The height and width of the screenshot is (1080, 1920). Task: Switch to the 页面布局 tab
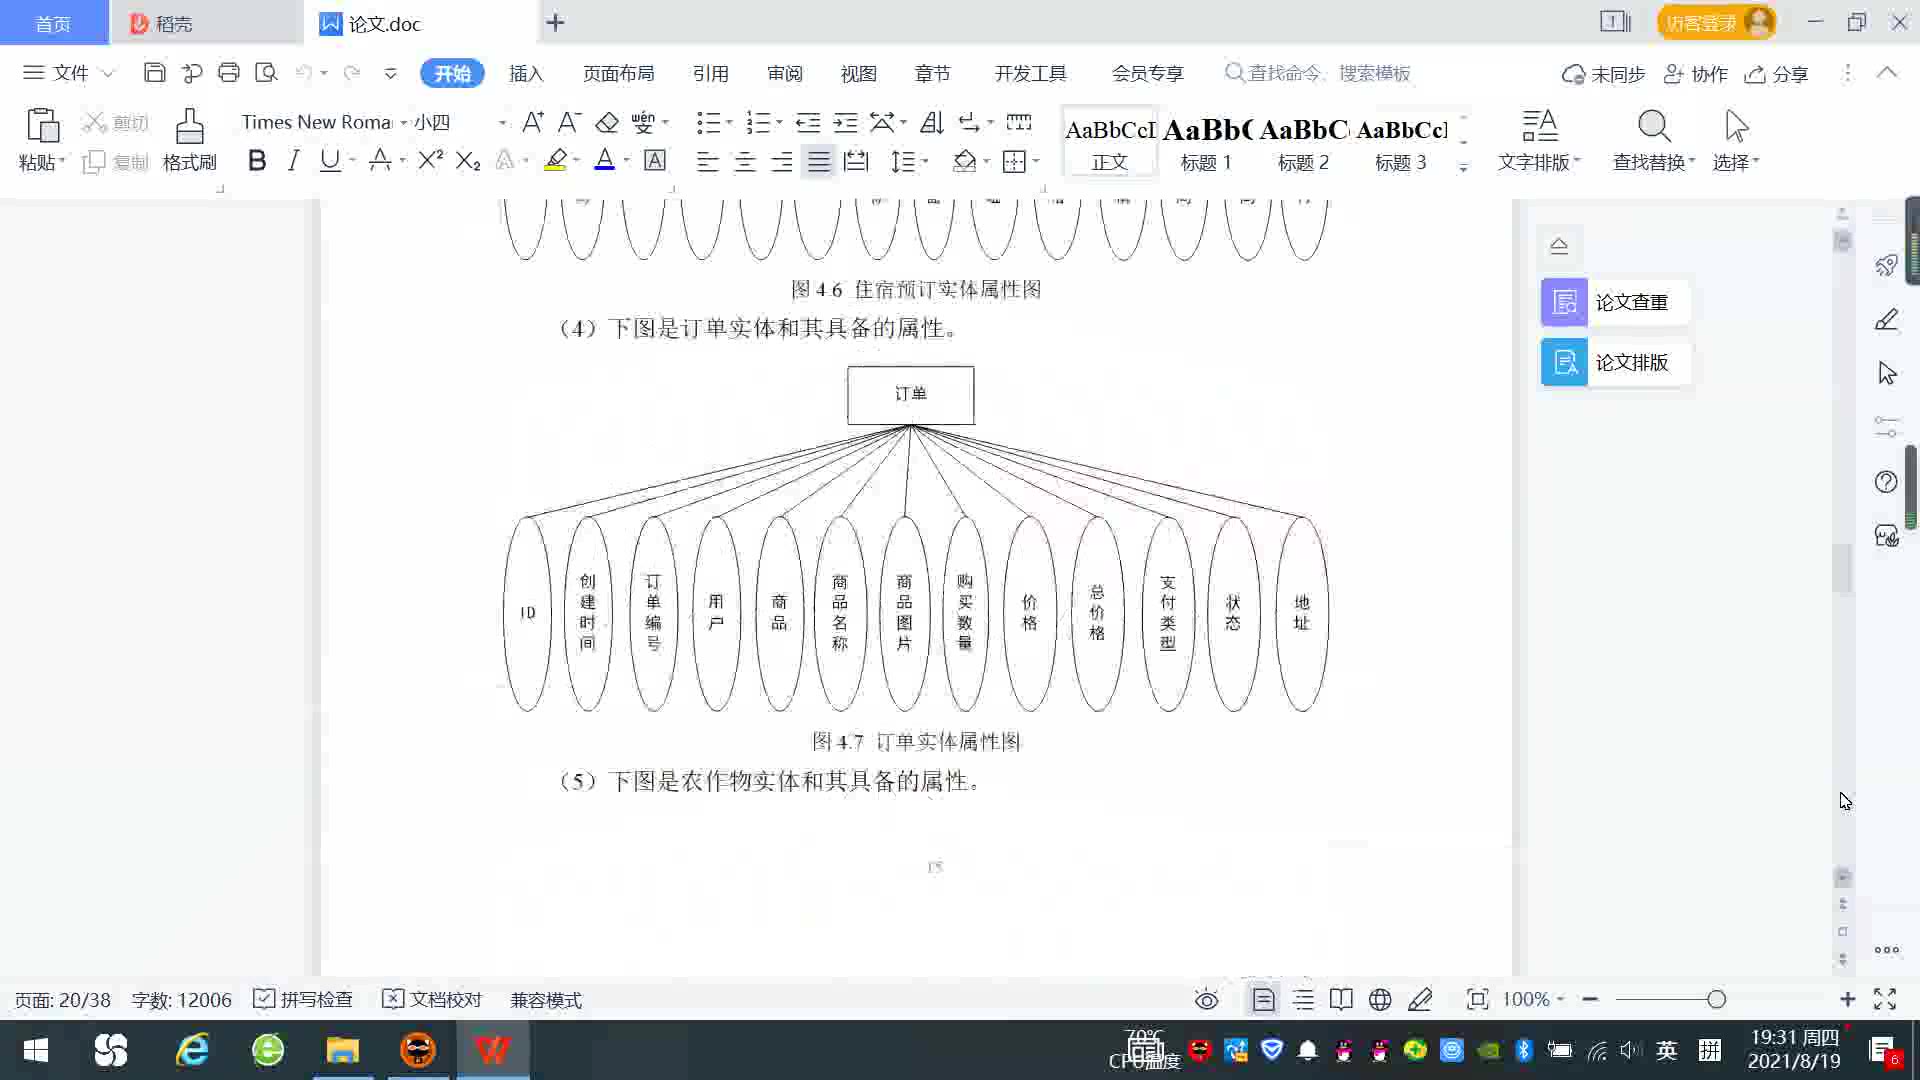coord(618,74)
